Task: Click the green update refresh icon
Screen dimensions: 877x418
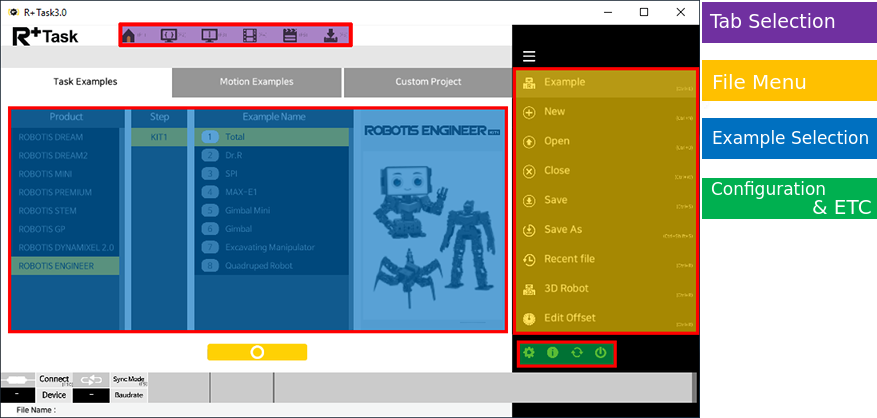Action: 577,353
